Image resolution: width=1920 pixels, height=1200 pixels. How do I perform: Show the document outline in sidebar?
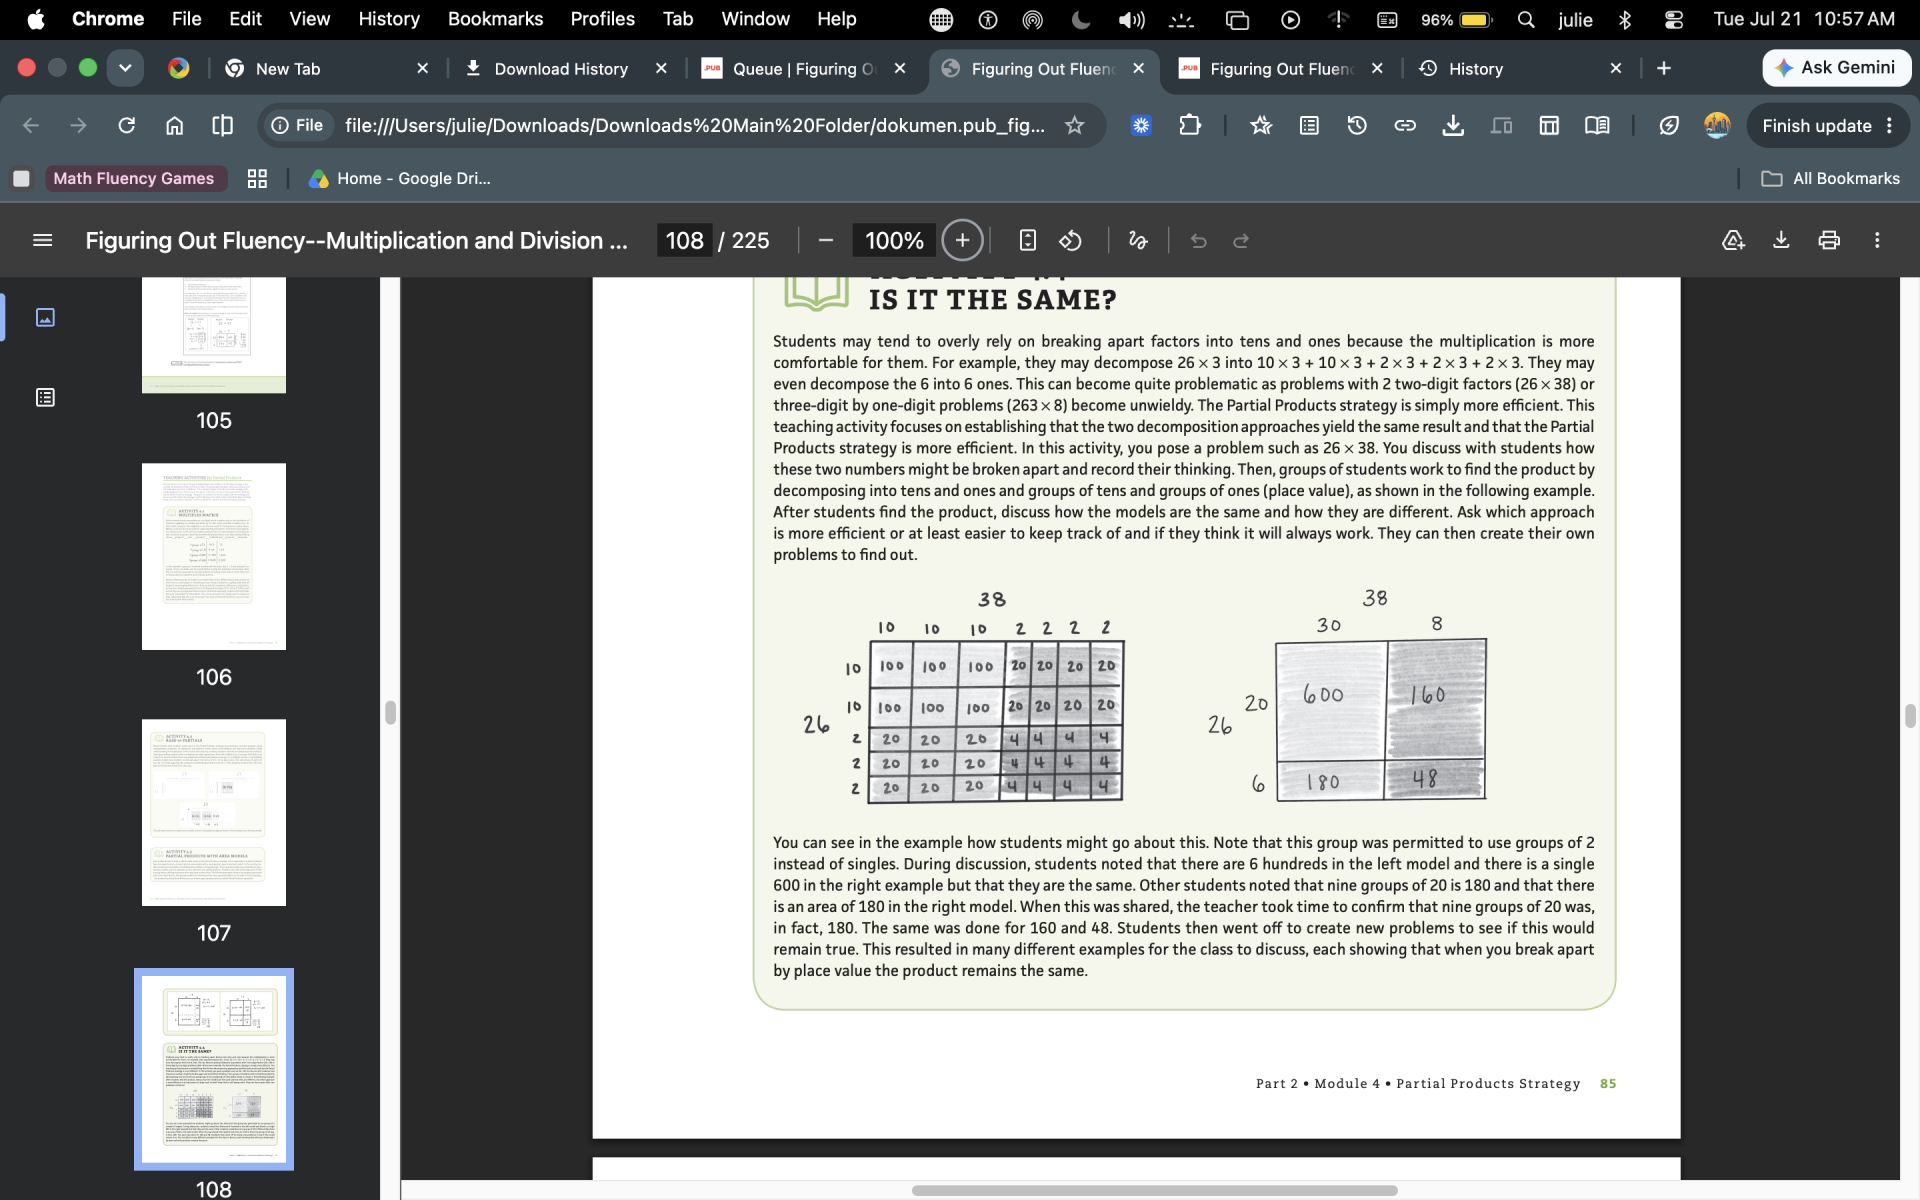point(45,398)
